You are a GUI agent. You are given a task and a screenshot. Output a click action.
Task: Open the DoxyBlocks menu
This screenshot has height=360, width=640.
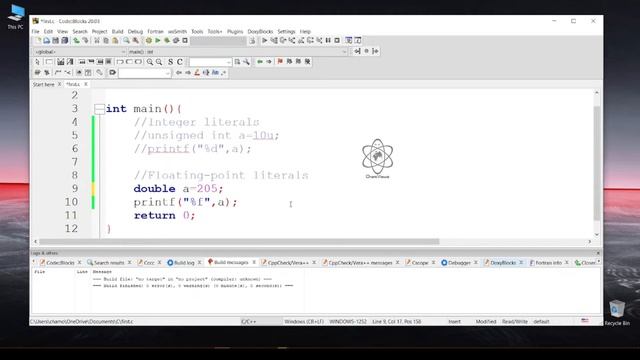260,31
